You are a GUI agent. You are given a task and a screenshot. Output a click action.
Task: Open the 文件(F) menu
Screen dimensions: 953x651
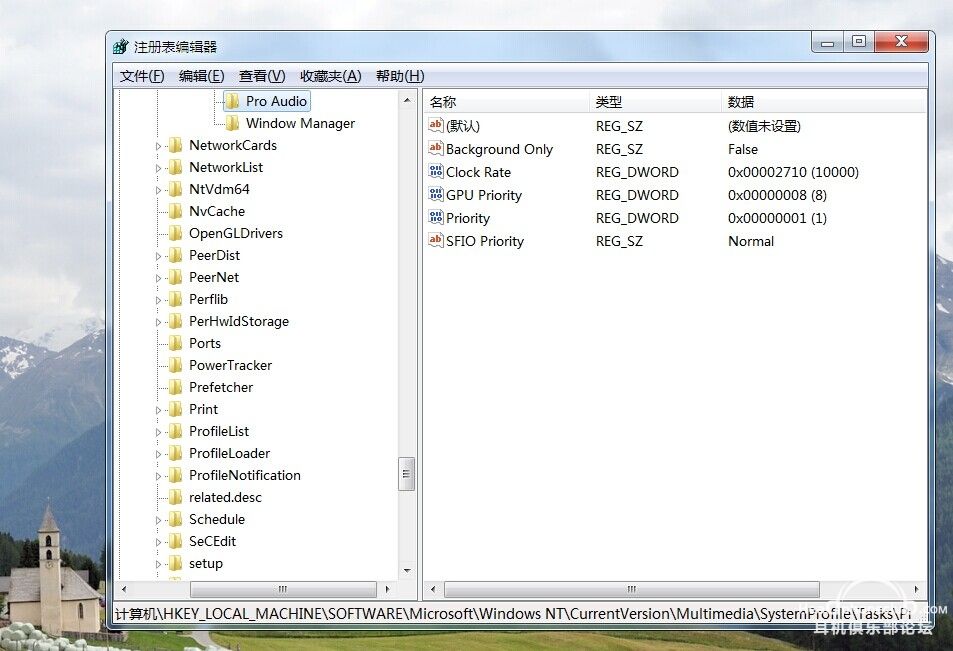[x=142, y=76]
